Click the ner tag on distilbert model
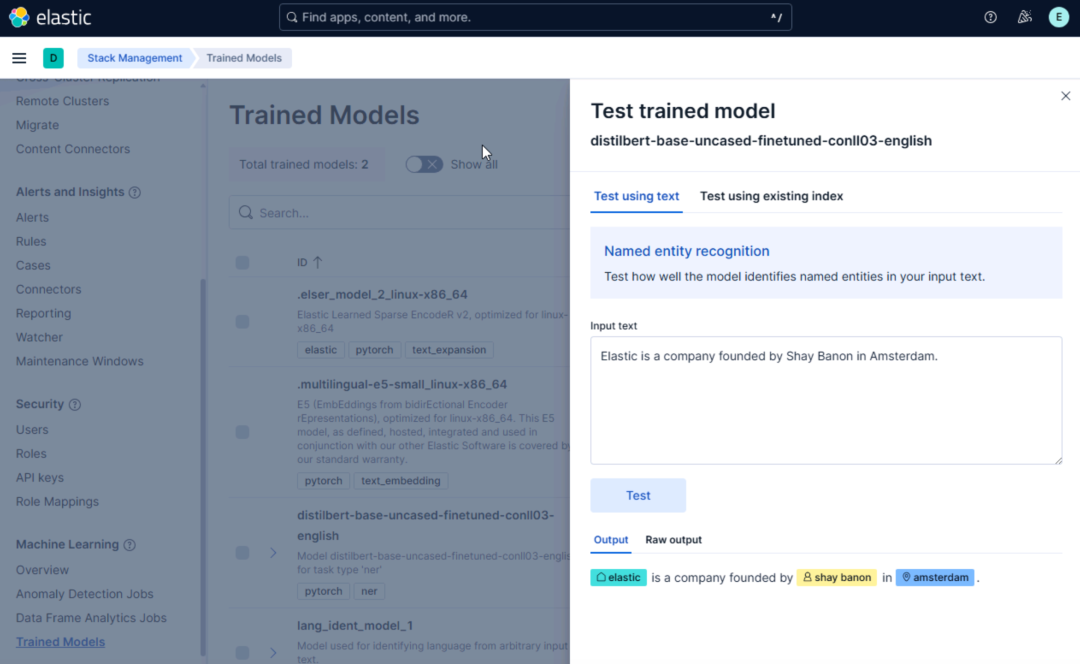 click(369, 591)
